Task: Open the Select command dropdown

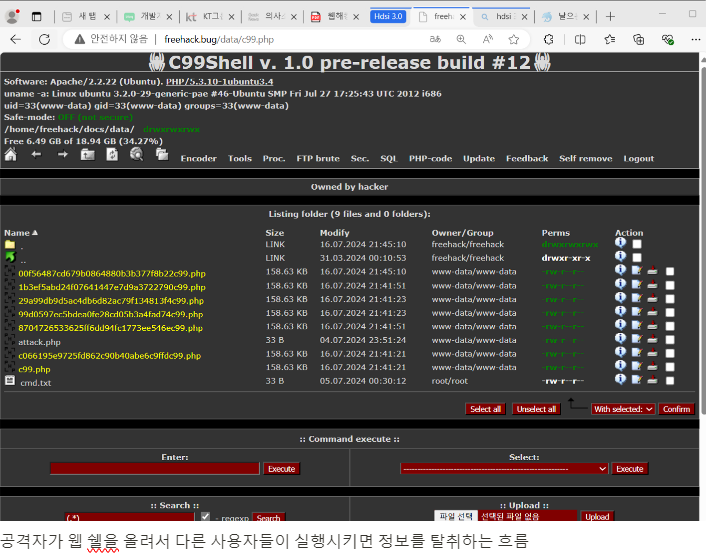Action: (x=504, y=469)
